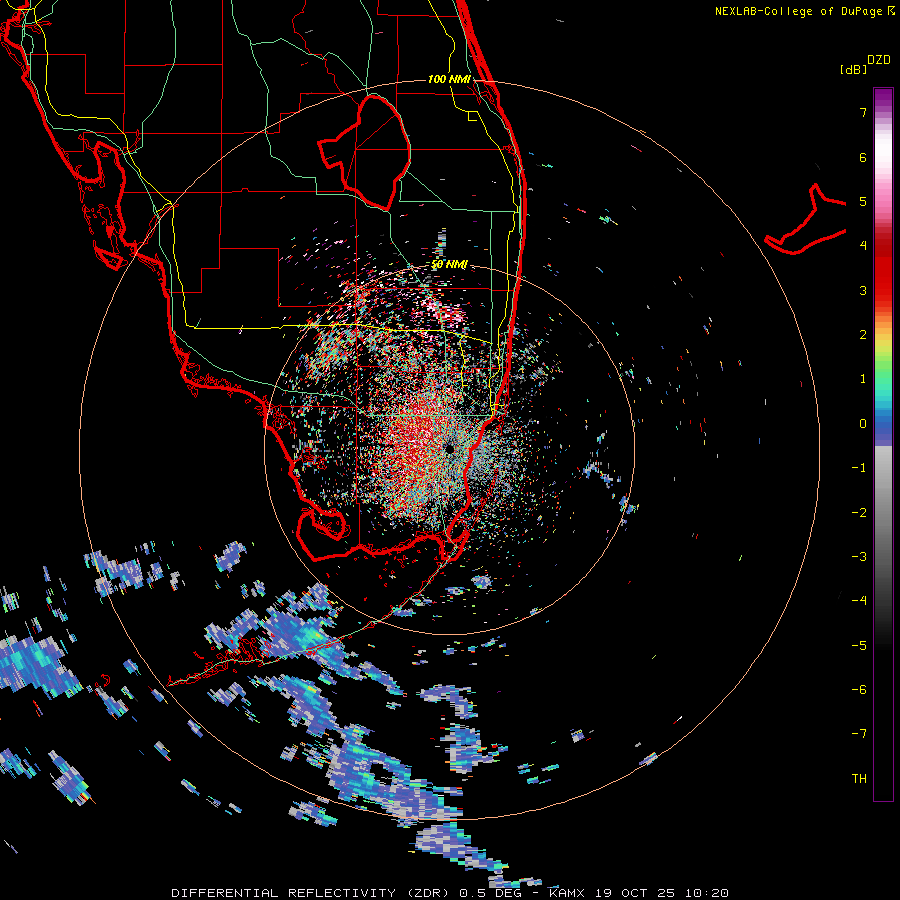Click the '-7' value on color scale
The width and height of the screenshot is (900, 900).
tap(859, 734)
